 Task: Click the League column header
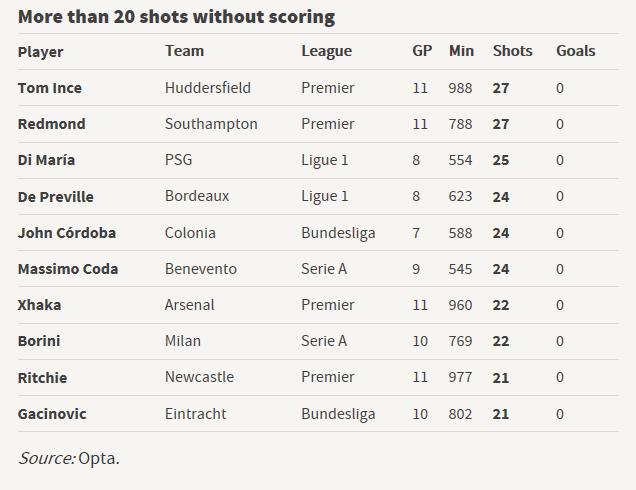tap(327, 52)
